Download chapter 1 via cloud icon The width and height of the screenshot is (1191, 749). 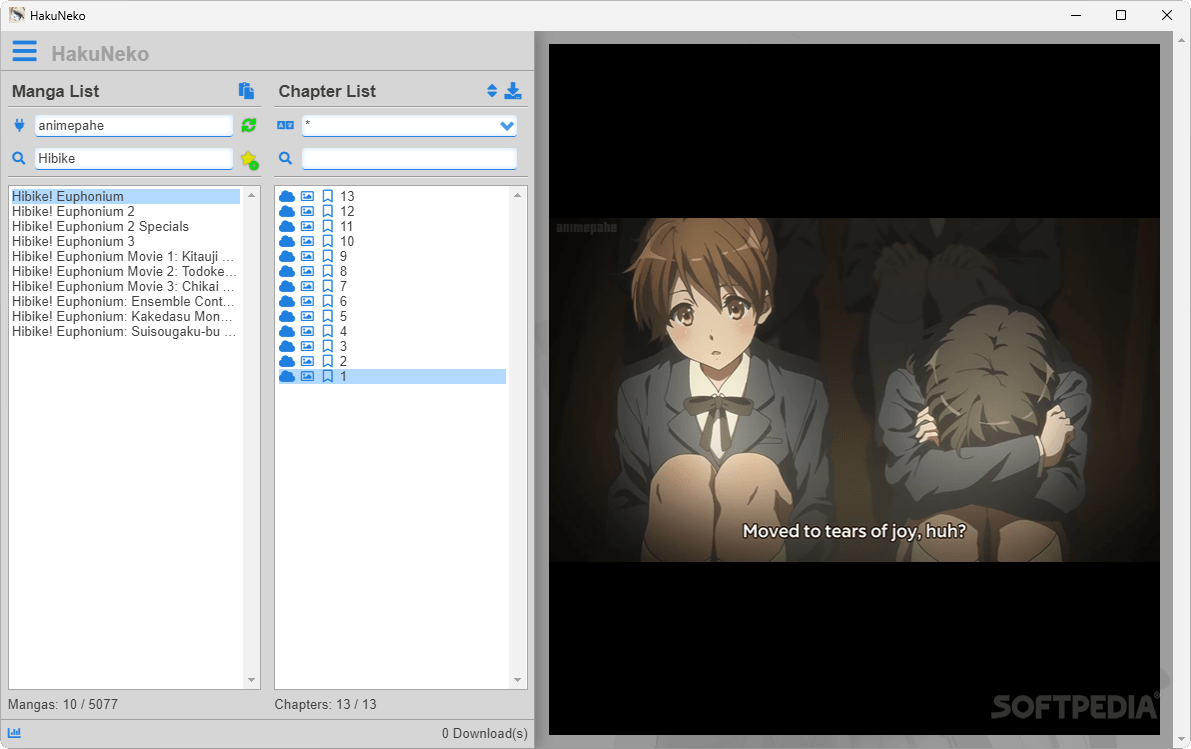tap(287, 376)
